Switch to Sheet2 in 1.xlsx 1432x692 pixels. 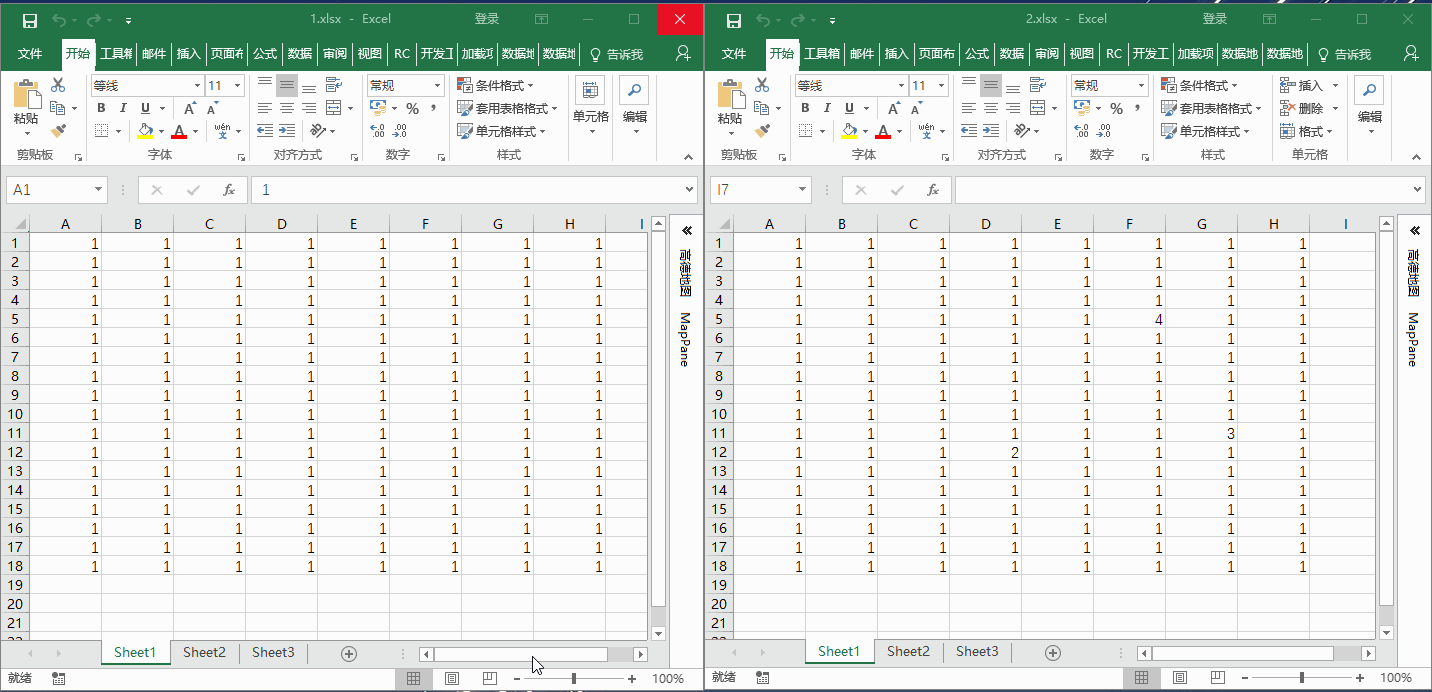[x=204, y=652]
